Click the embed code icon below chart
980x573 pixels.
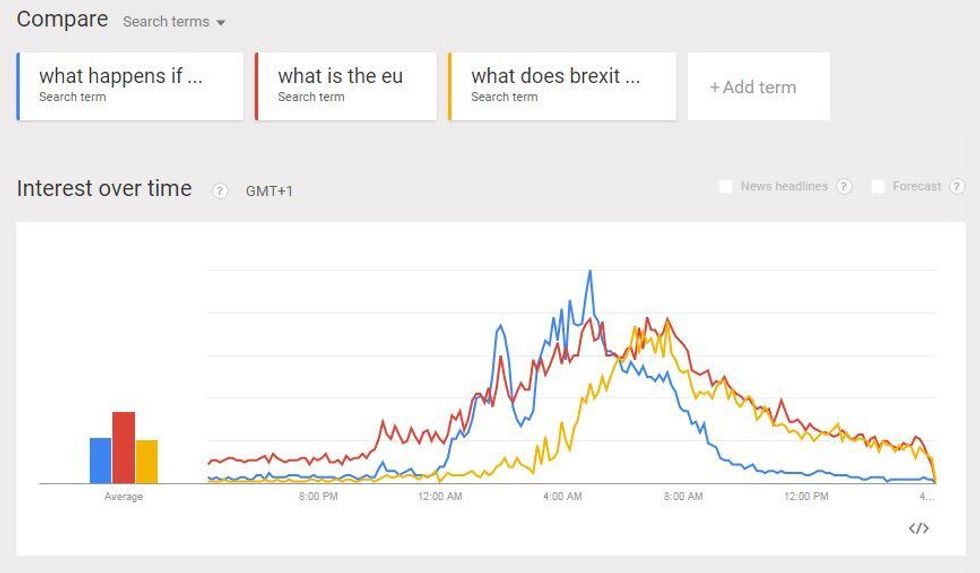point(919,528)
